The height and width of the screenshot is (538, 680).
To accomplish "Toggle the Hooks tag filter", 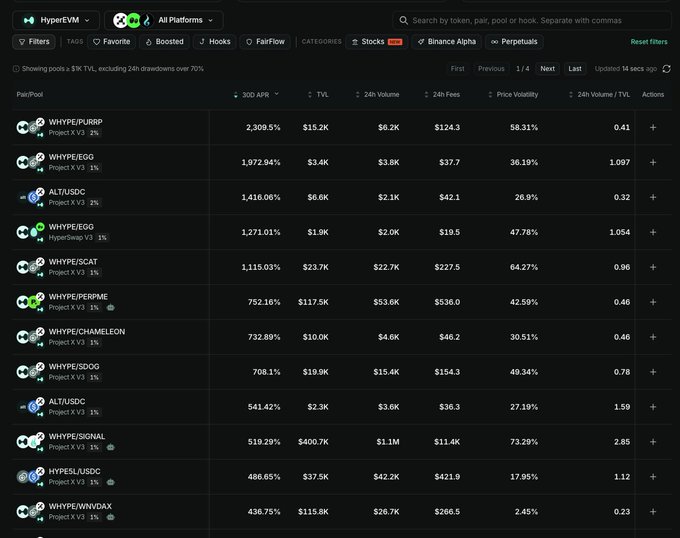I will pos(215,42).
